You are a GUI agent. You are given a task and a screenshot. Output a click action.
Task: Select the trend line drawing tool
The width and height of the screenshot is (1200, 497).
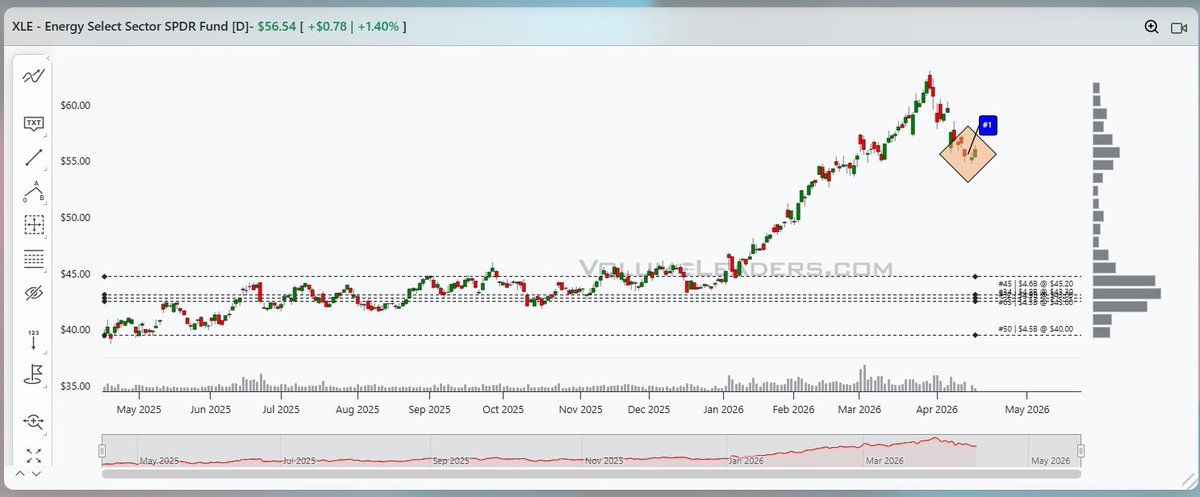pyautogui.click(x=34, y=158)
